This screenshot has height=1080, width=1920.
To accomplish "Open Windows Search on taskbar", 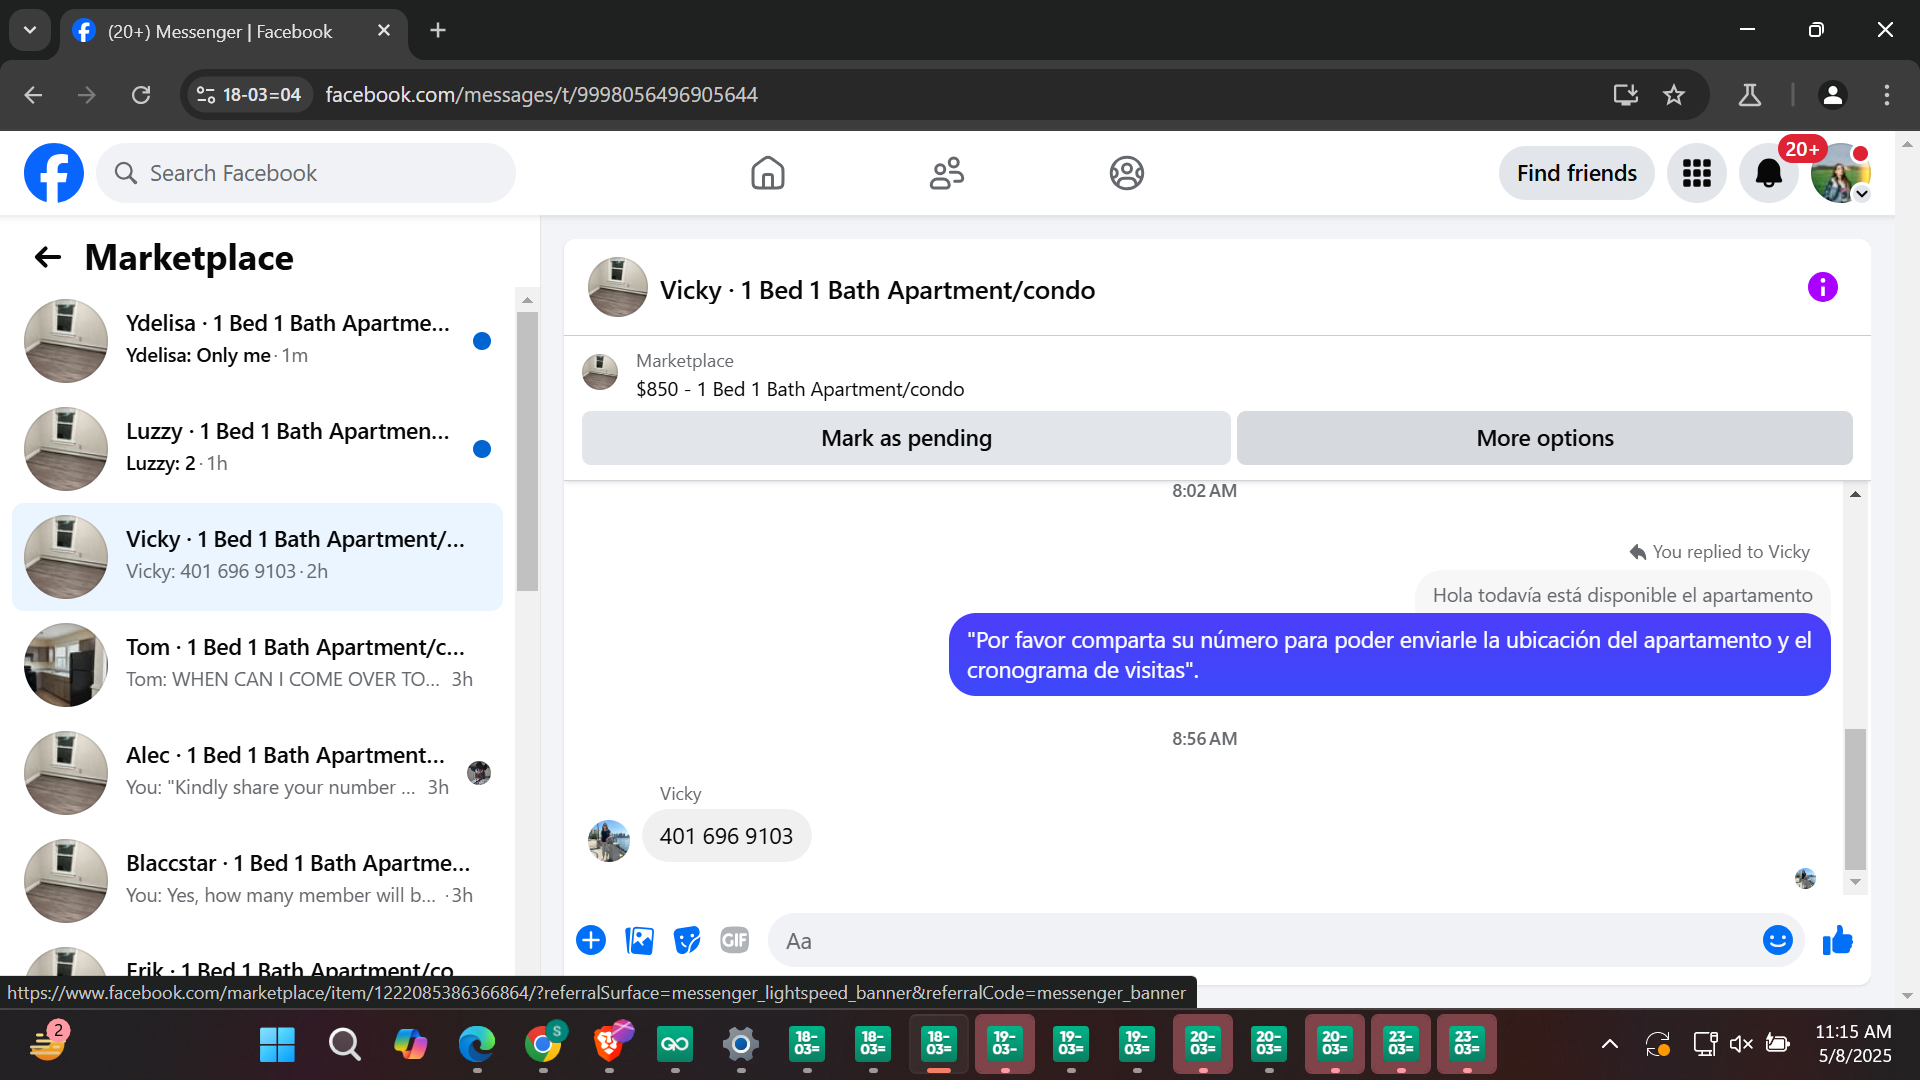I will coord(345,1045).
